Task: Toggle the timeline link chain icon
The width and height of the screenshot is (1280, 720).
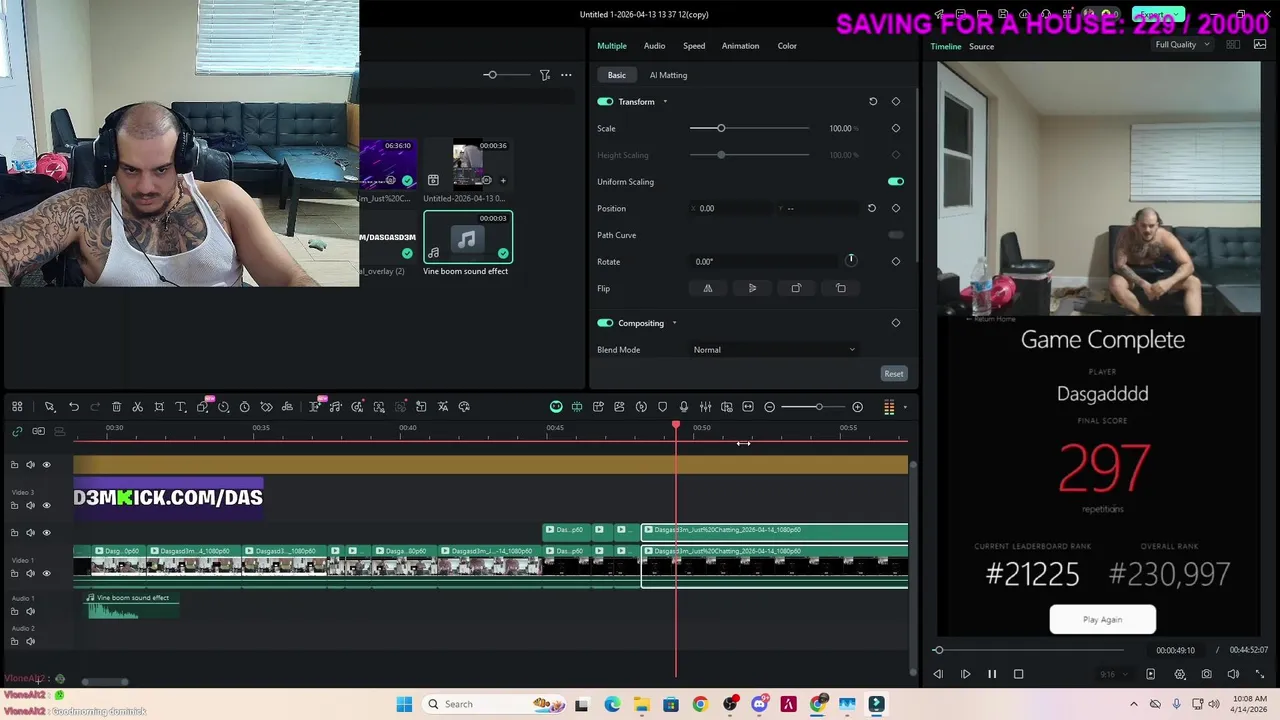Action: click(17, 431)
